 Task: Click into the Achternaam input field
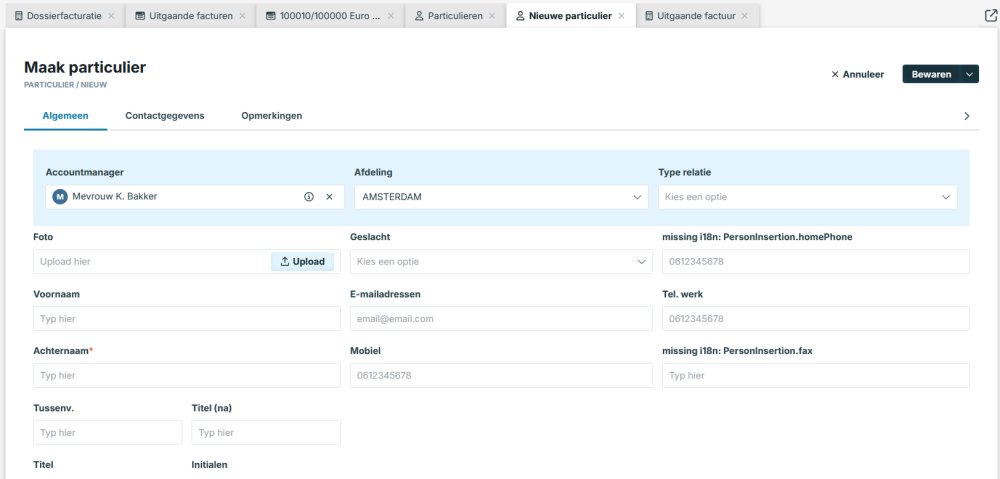(x=187, y=376)
